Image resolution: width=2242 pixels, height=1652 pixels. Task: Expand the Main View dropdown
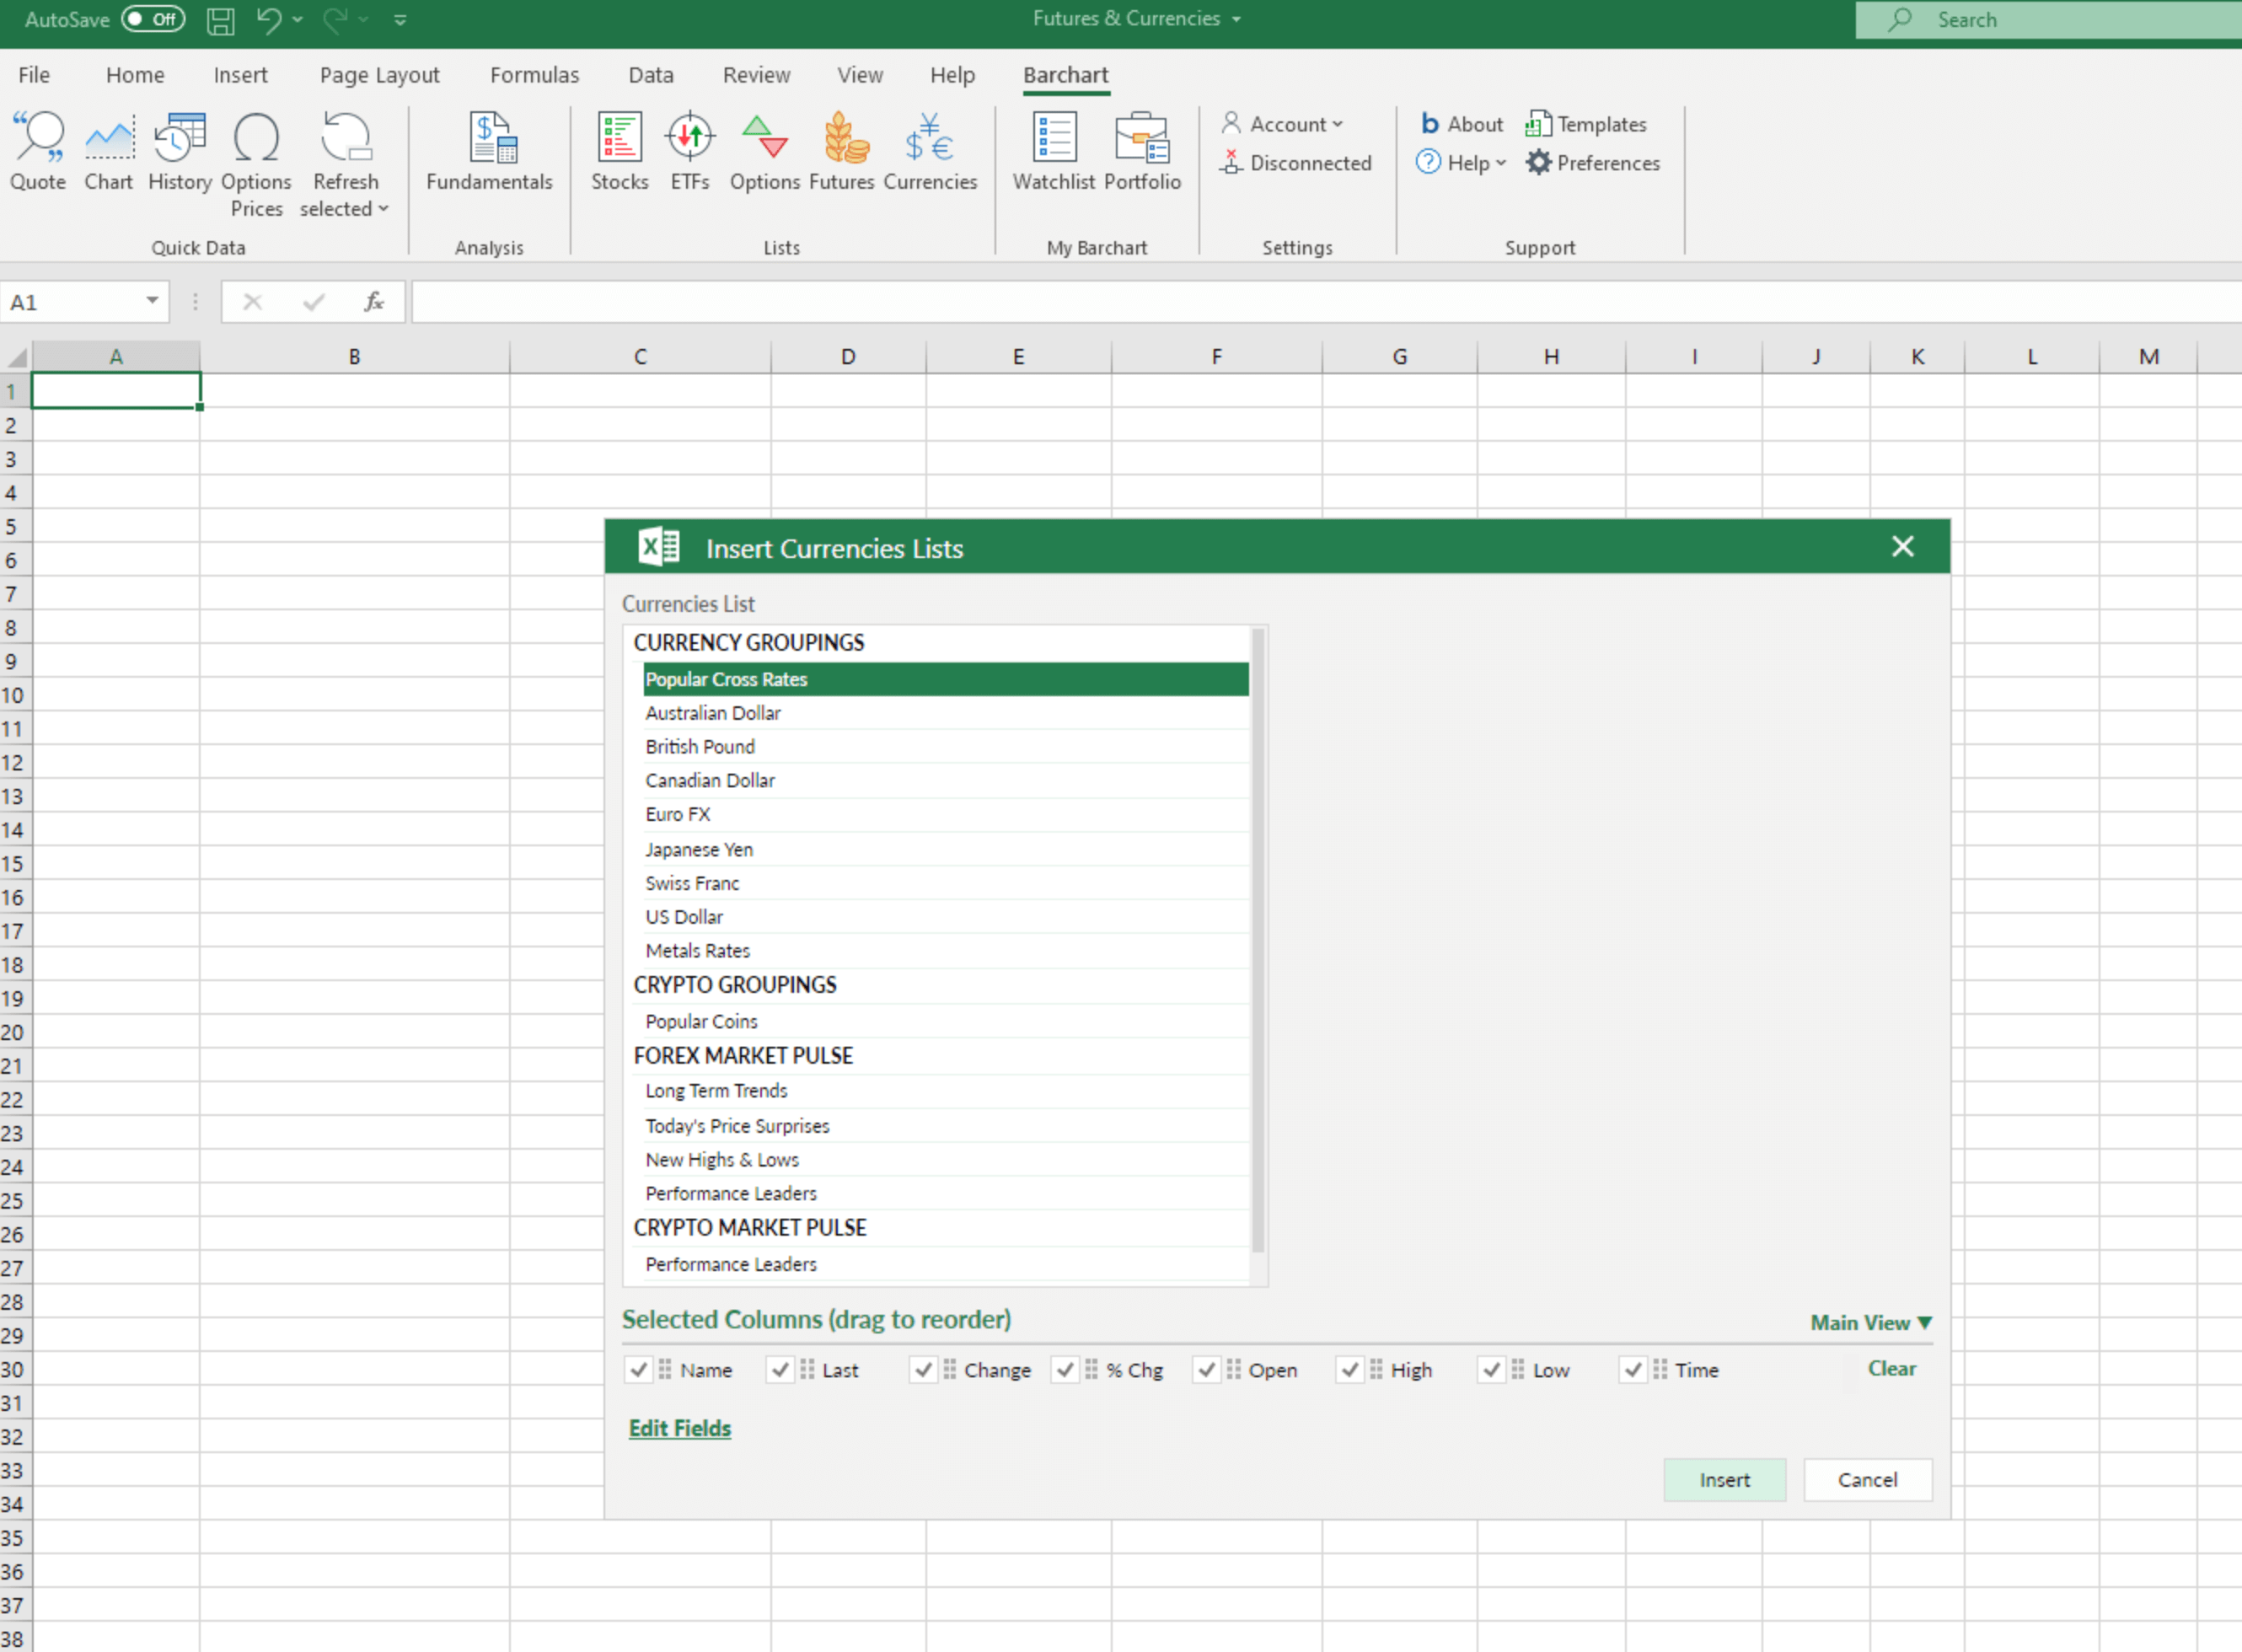[x=1870, y=1322]
